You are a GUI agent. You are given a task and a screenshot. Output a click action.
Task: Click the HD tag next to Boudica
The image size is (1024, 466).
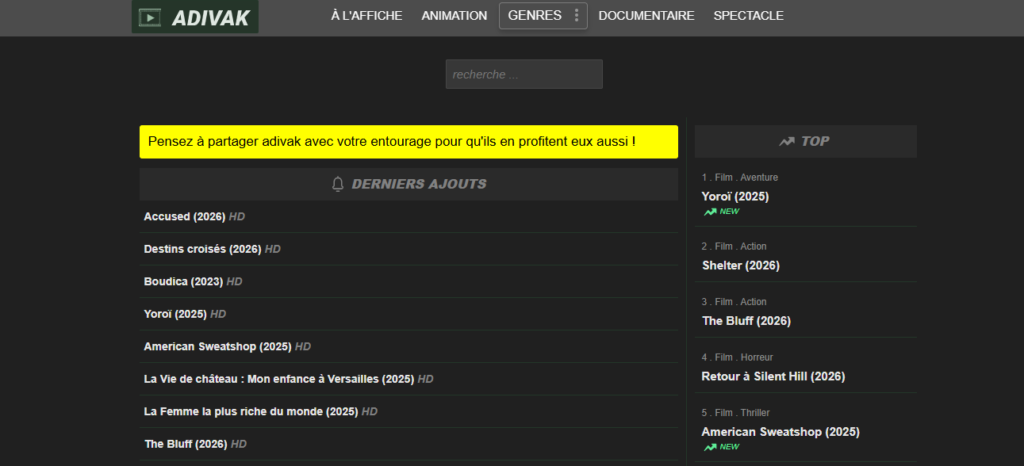click(x=234, y=281)
